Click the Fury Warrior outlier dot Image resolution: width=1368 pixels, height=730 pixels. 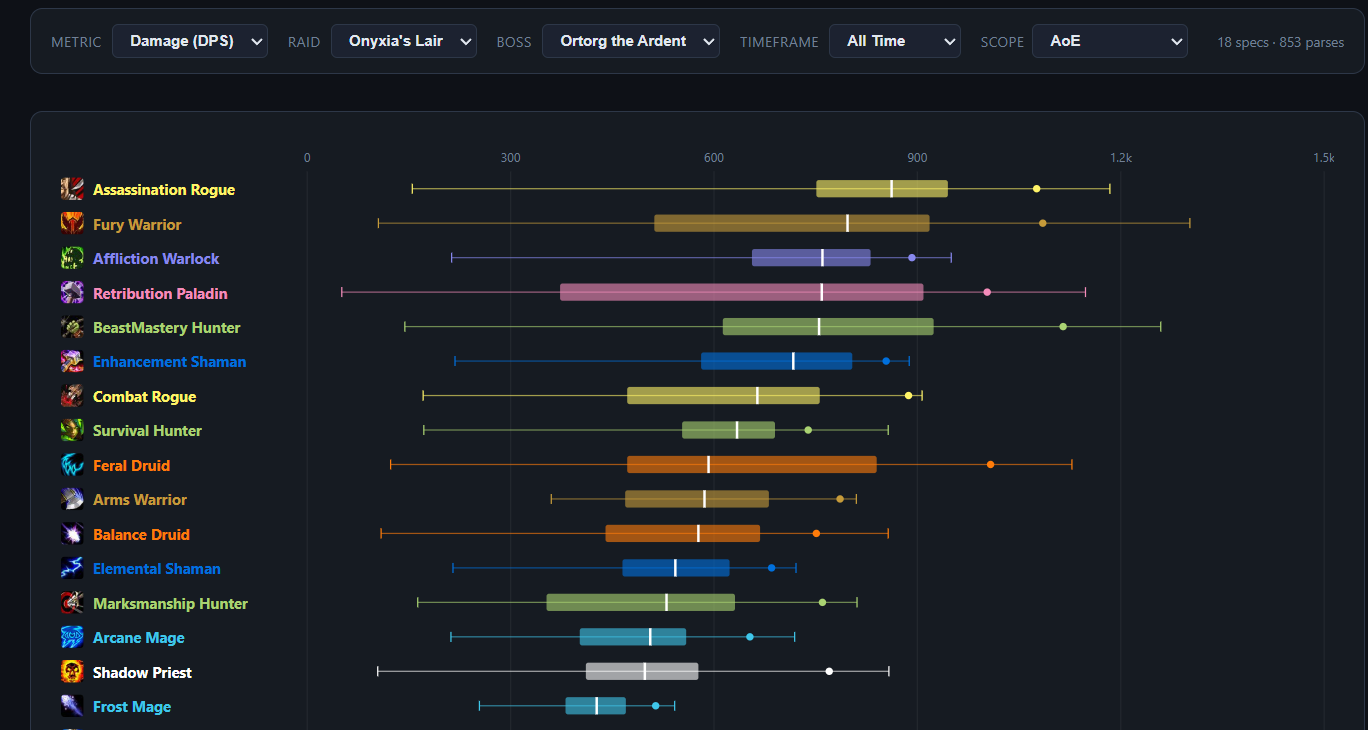(x=1043, y=223)
